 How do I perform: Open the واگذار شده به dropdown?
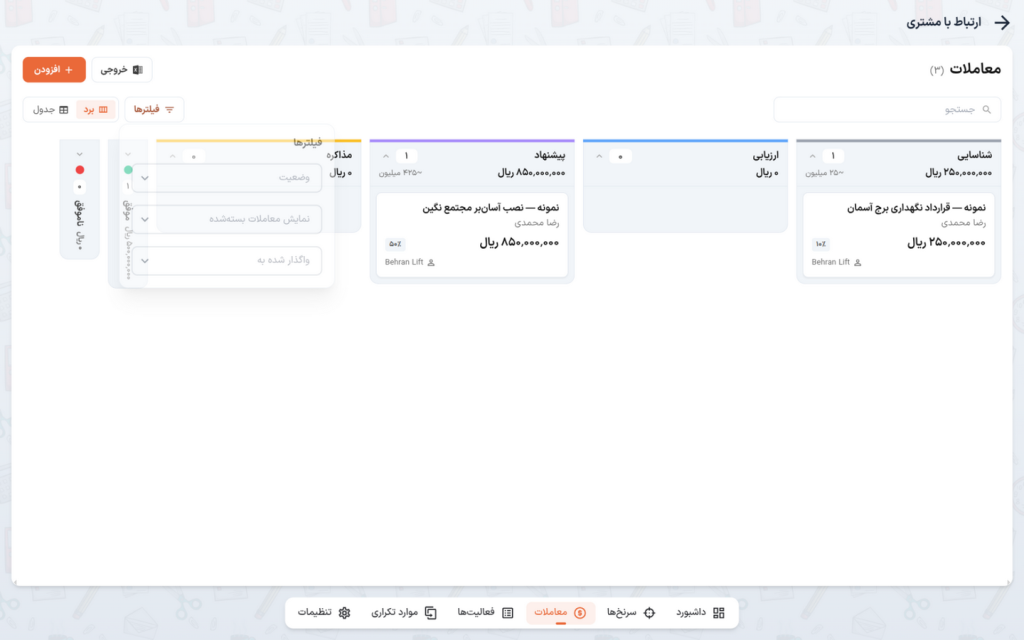coord(227,260)
